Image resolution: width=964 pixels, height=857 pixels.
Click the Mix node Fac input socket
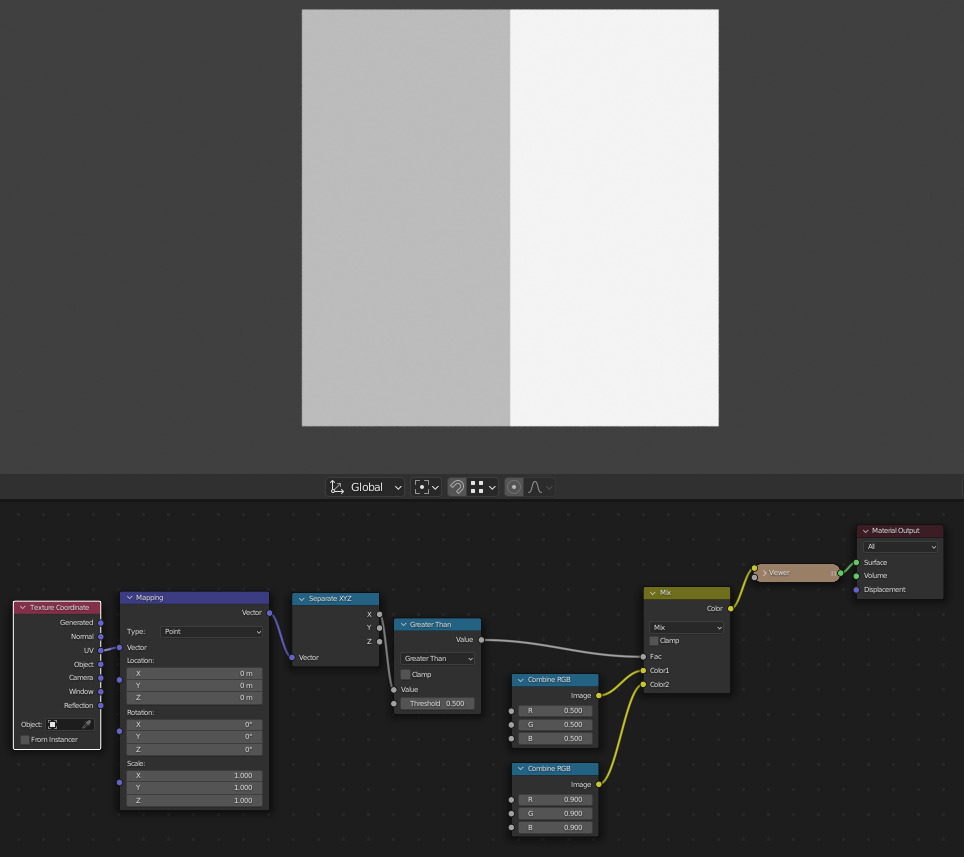click(x=644, y=657)
